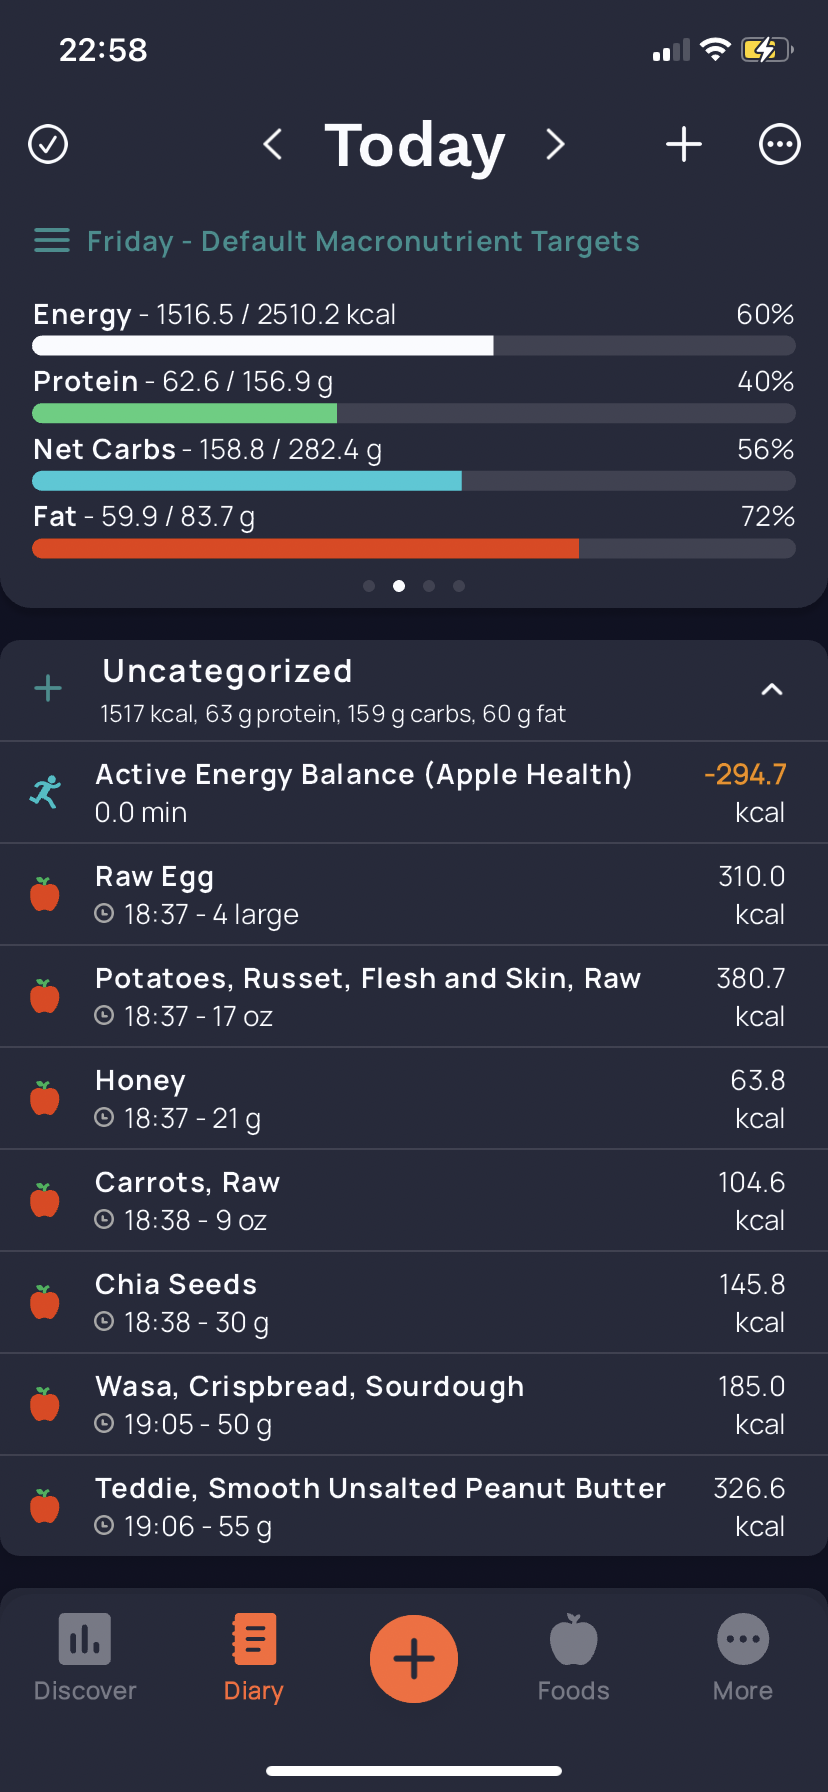Go to previous day with left chevron
Viewport: 828px width, 1792px height.
(272, 144)
